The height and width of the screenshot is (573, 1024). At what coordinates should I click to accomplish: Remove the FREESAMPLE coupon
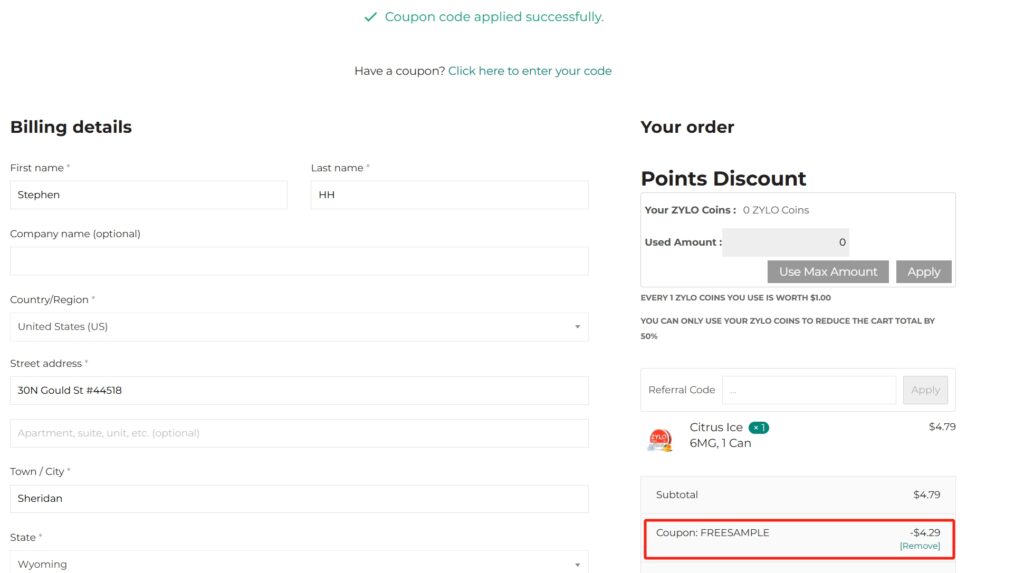click(x=919, y=546)
